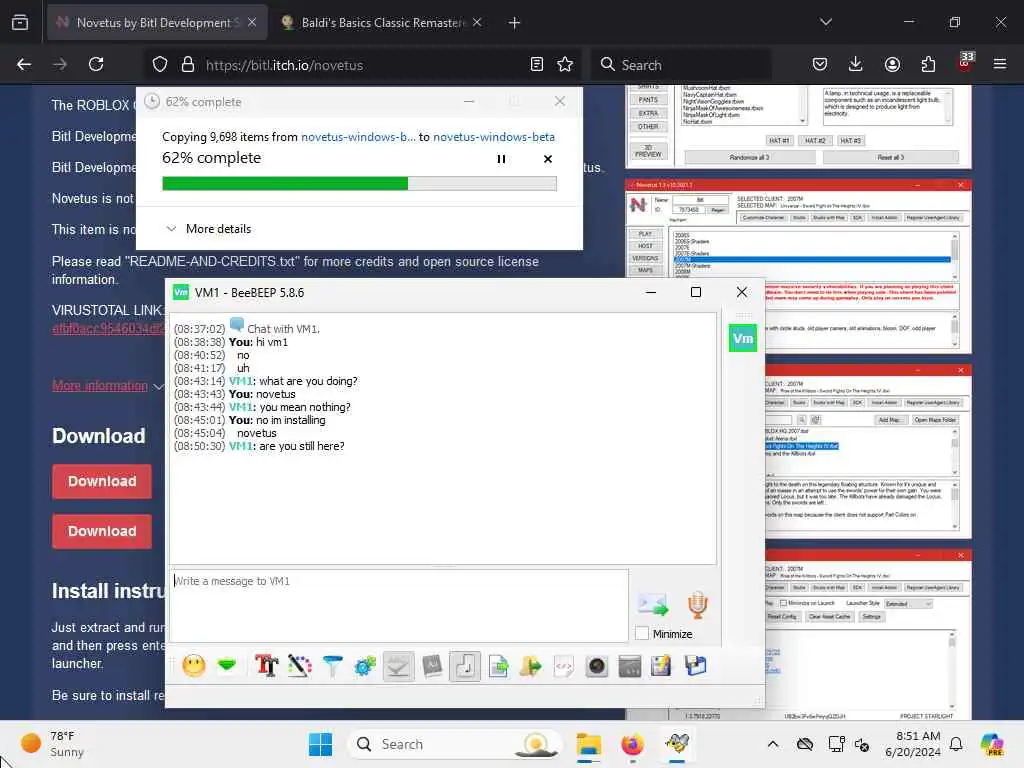Click the dark window icon in chat toolbar
The height and width of the screenshot is (768, 1024).
pos(630,666)
